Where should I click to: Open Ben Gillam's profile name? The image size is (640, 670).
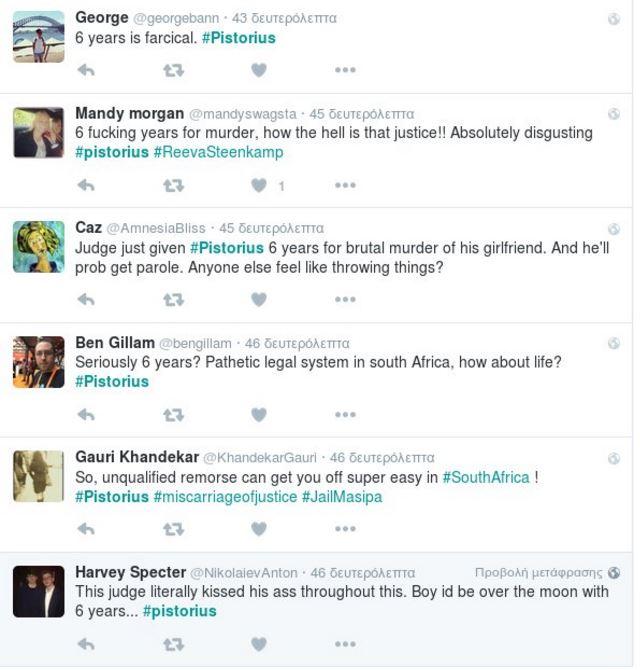pyautogui.click(x=114, y=343)
